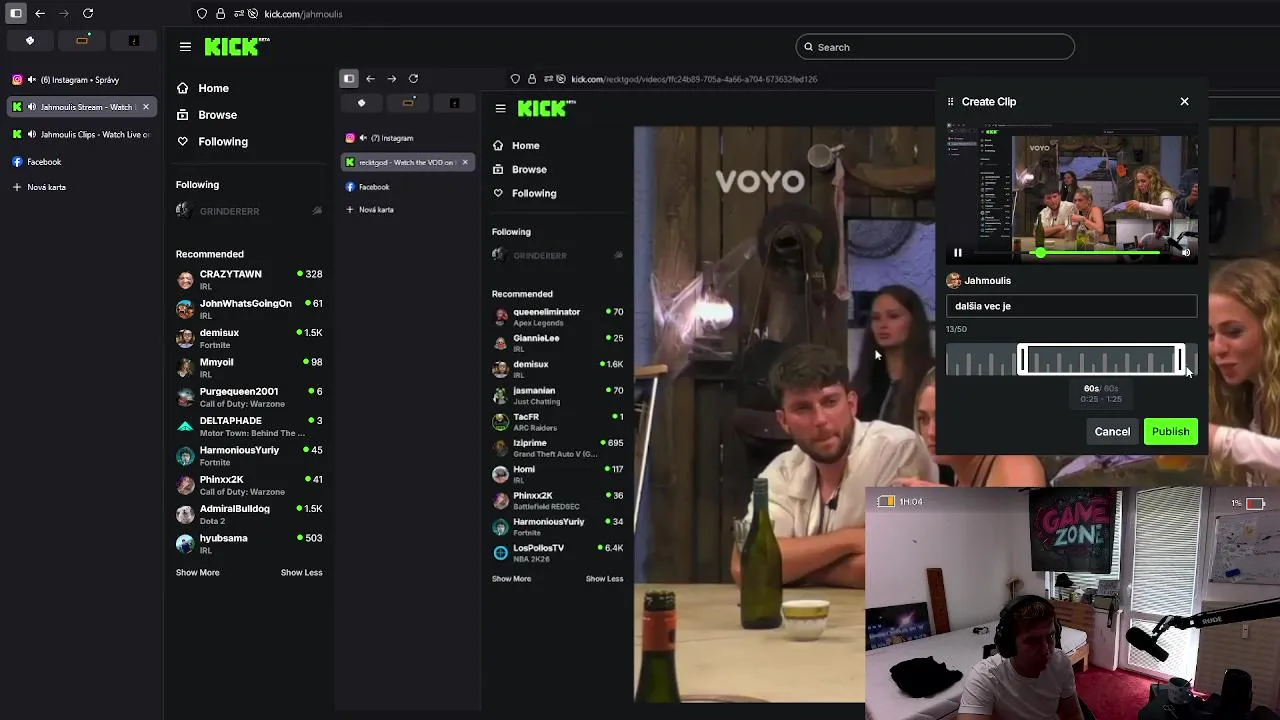Toggle clip preview volume speaker icon
Viewport: 1280px width, 720px height.
(x=1186, y=253)
